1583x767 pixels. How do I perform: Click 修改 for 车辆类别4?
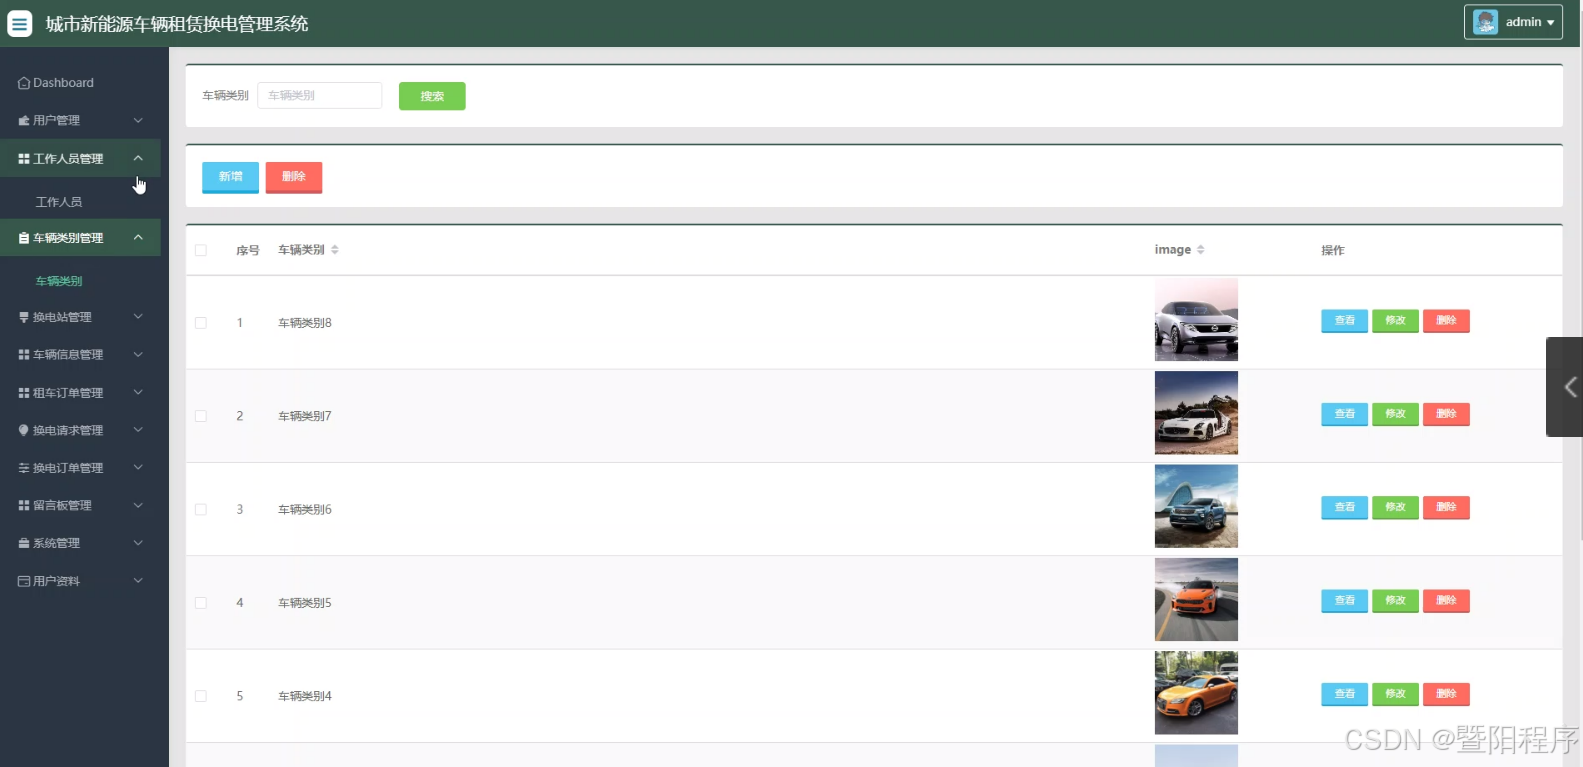tap(1395, 694)
